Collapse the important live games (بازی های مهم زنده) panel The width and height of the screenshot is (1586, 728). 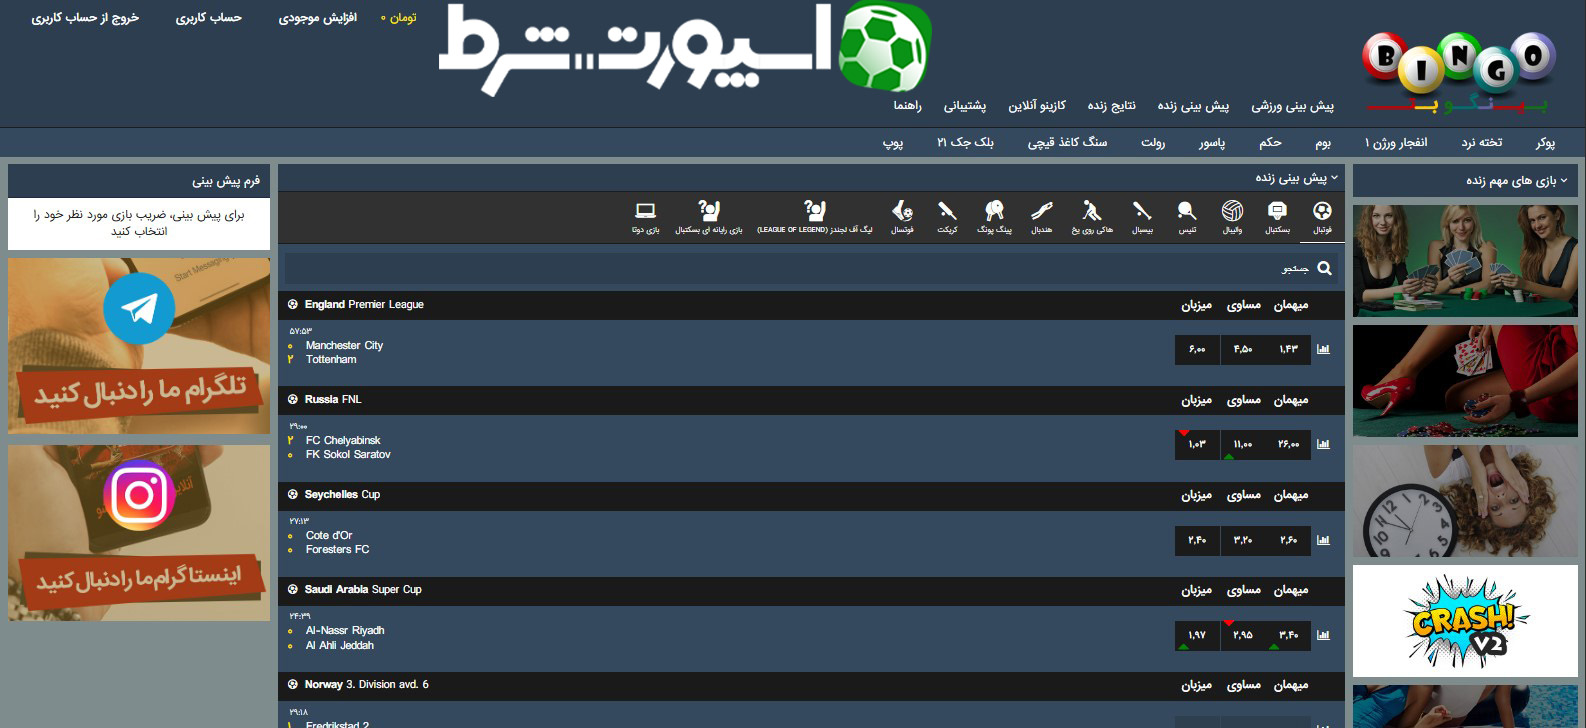[1564, 181]
